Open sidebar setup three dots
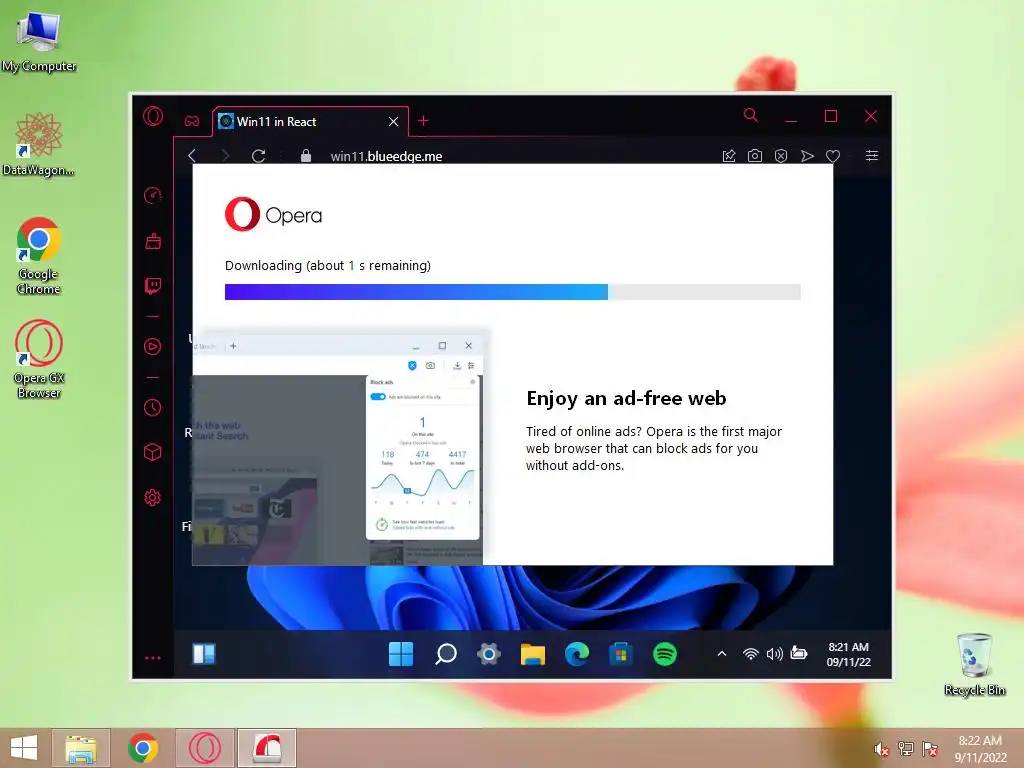Image resolution: width=1024 pixels, height=768 pixels. pyautogui.click(x=153, y=658)
